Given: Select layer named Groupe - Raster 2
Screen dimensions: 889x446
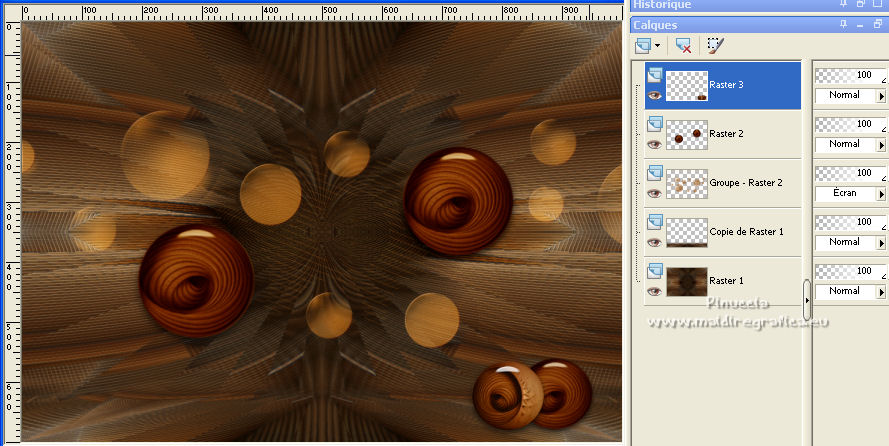Looking at the screenshot, I should coord(746,182).
